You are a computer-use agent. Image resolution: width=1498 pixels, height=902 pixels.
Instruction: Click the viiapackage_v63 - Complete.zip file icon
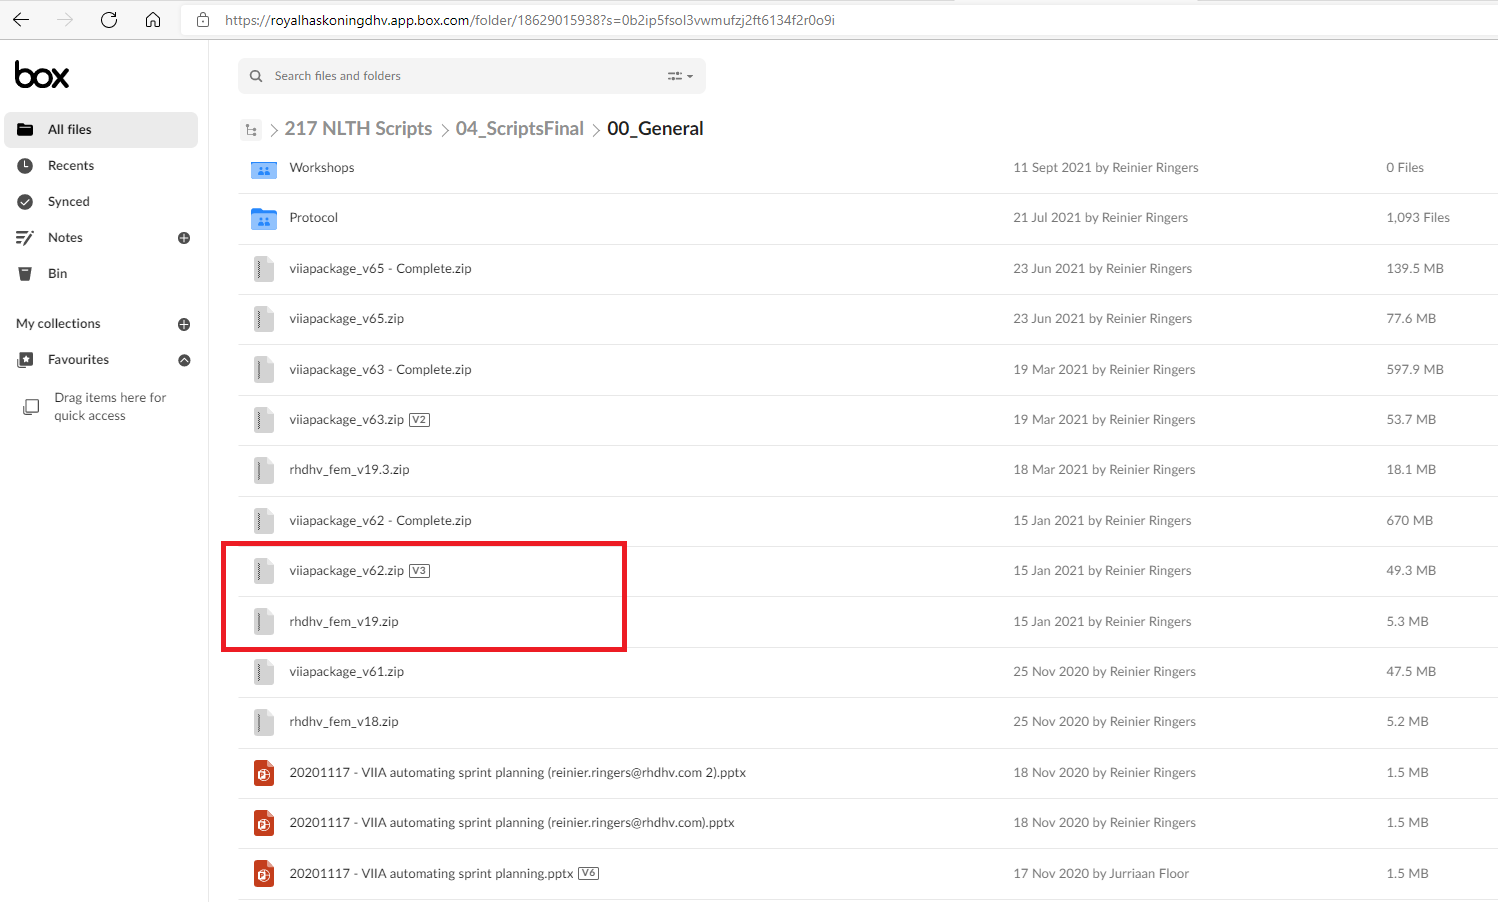click(264, 370)
